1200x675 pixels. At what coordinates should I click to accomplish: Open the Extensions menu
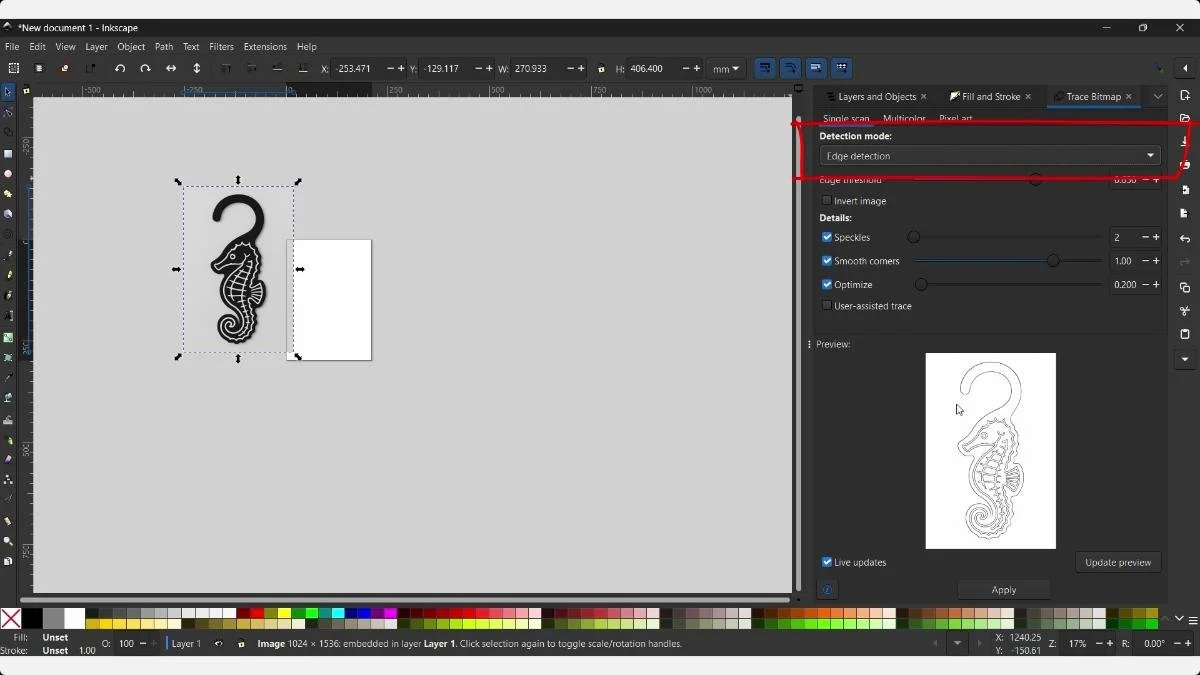pyautogui.click(x=265, y=47)
